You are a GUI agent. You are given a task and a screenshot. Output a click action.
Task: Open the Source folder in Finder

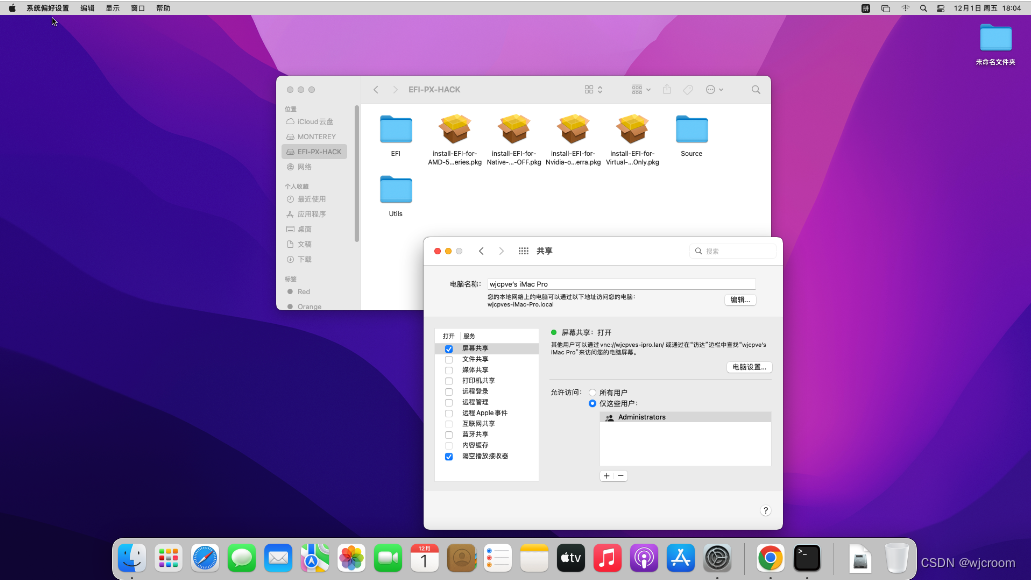(x=692, y=130)
